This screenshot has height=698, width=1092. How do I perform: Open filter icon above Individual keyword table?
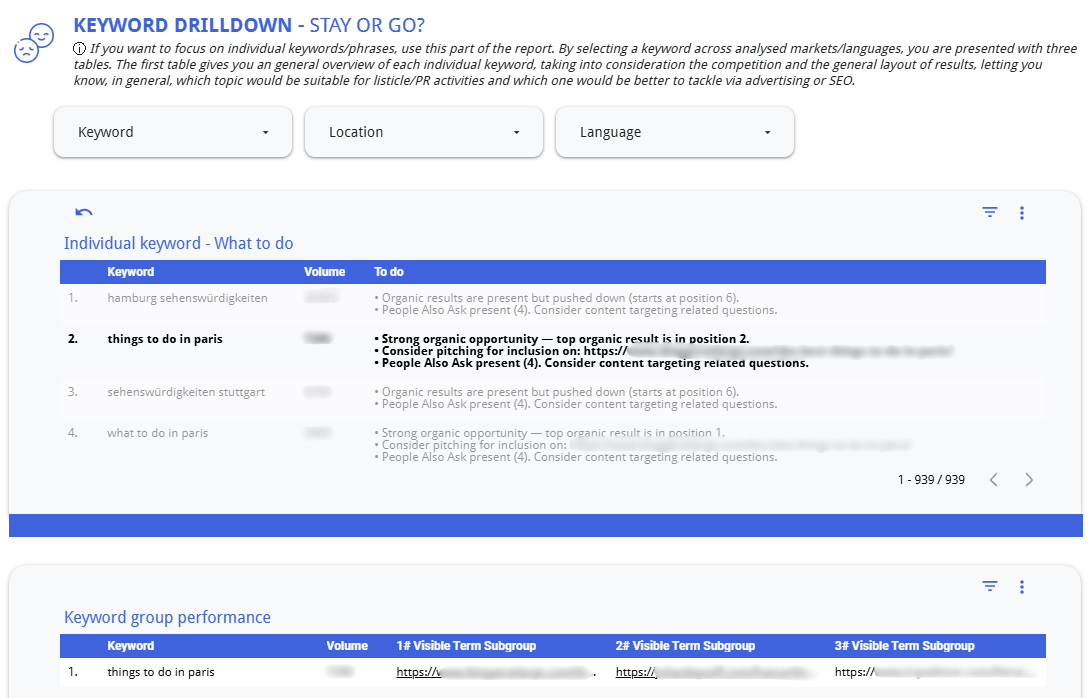click(x=990, y=212)
